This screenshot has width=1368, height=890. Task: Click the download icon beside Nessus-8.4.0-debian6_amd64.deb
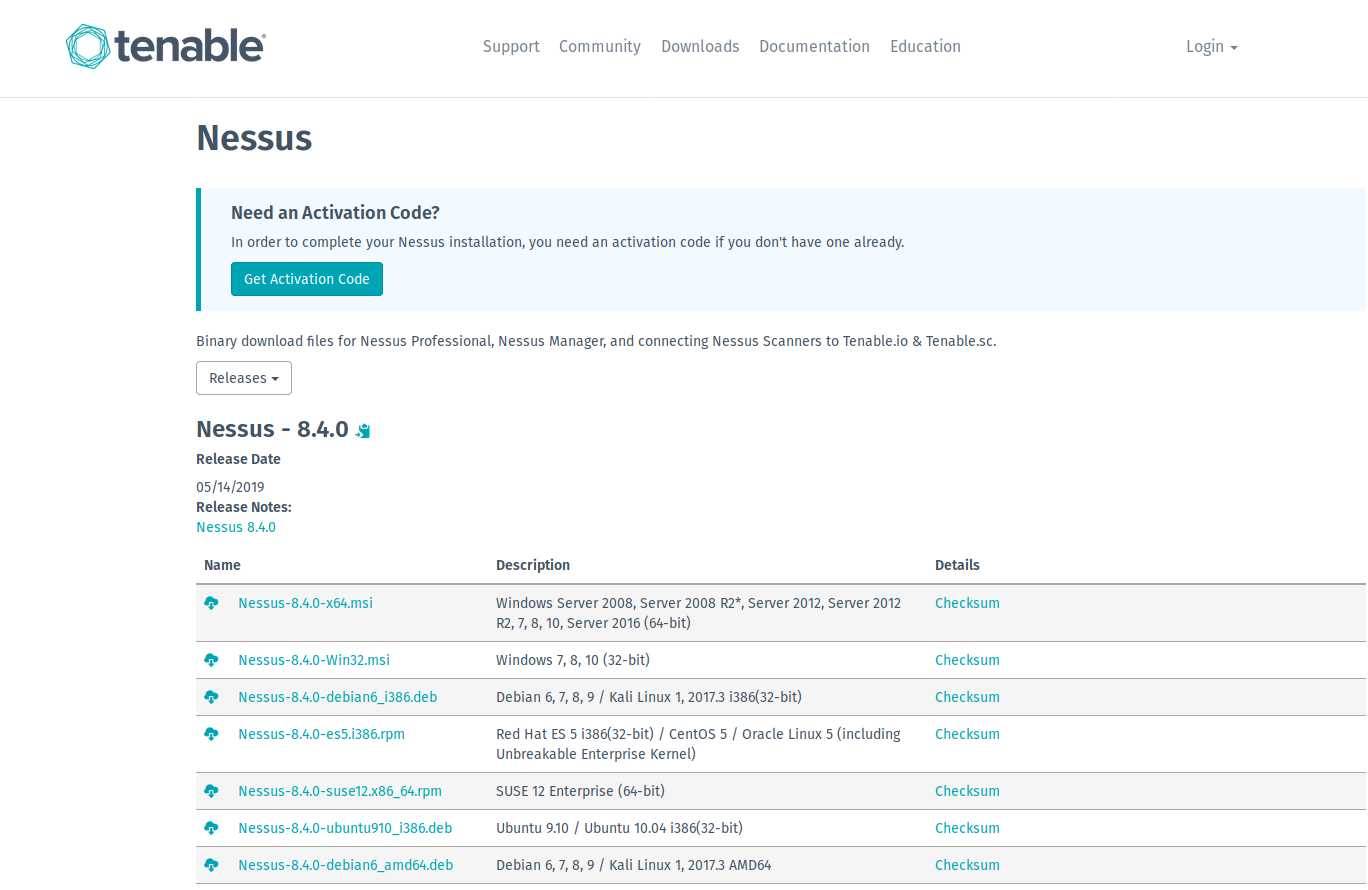pos(211,865)
